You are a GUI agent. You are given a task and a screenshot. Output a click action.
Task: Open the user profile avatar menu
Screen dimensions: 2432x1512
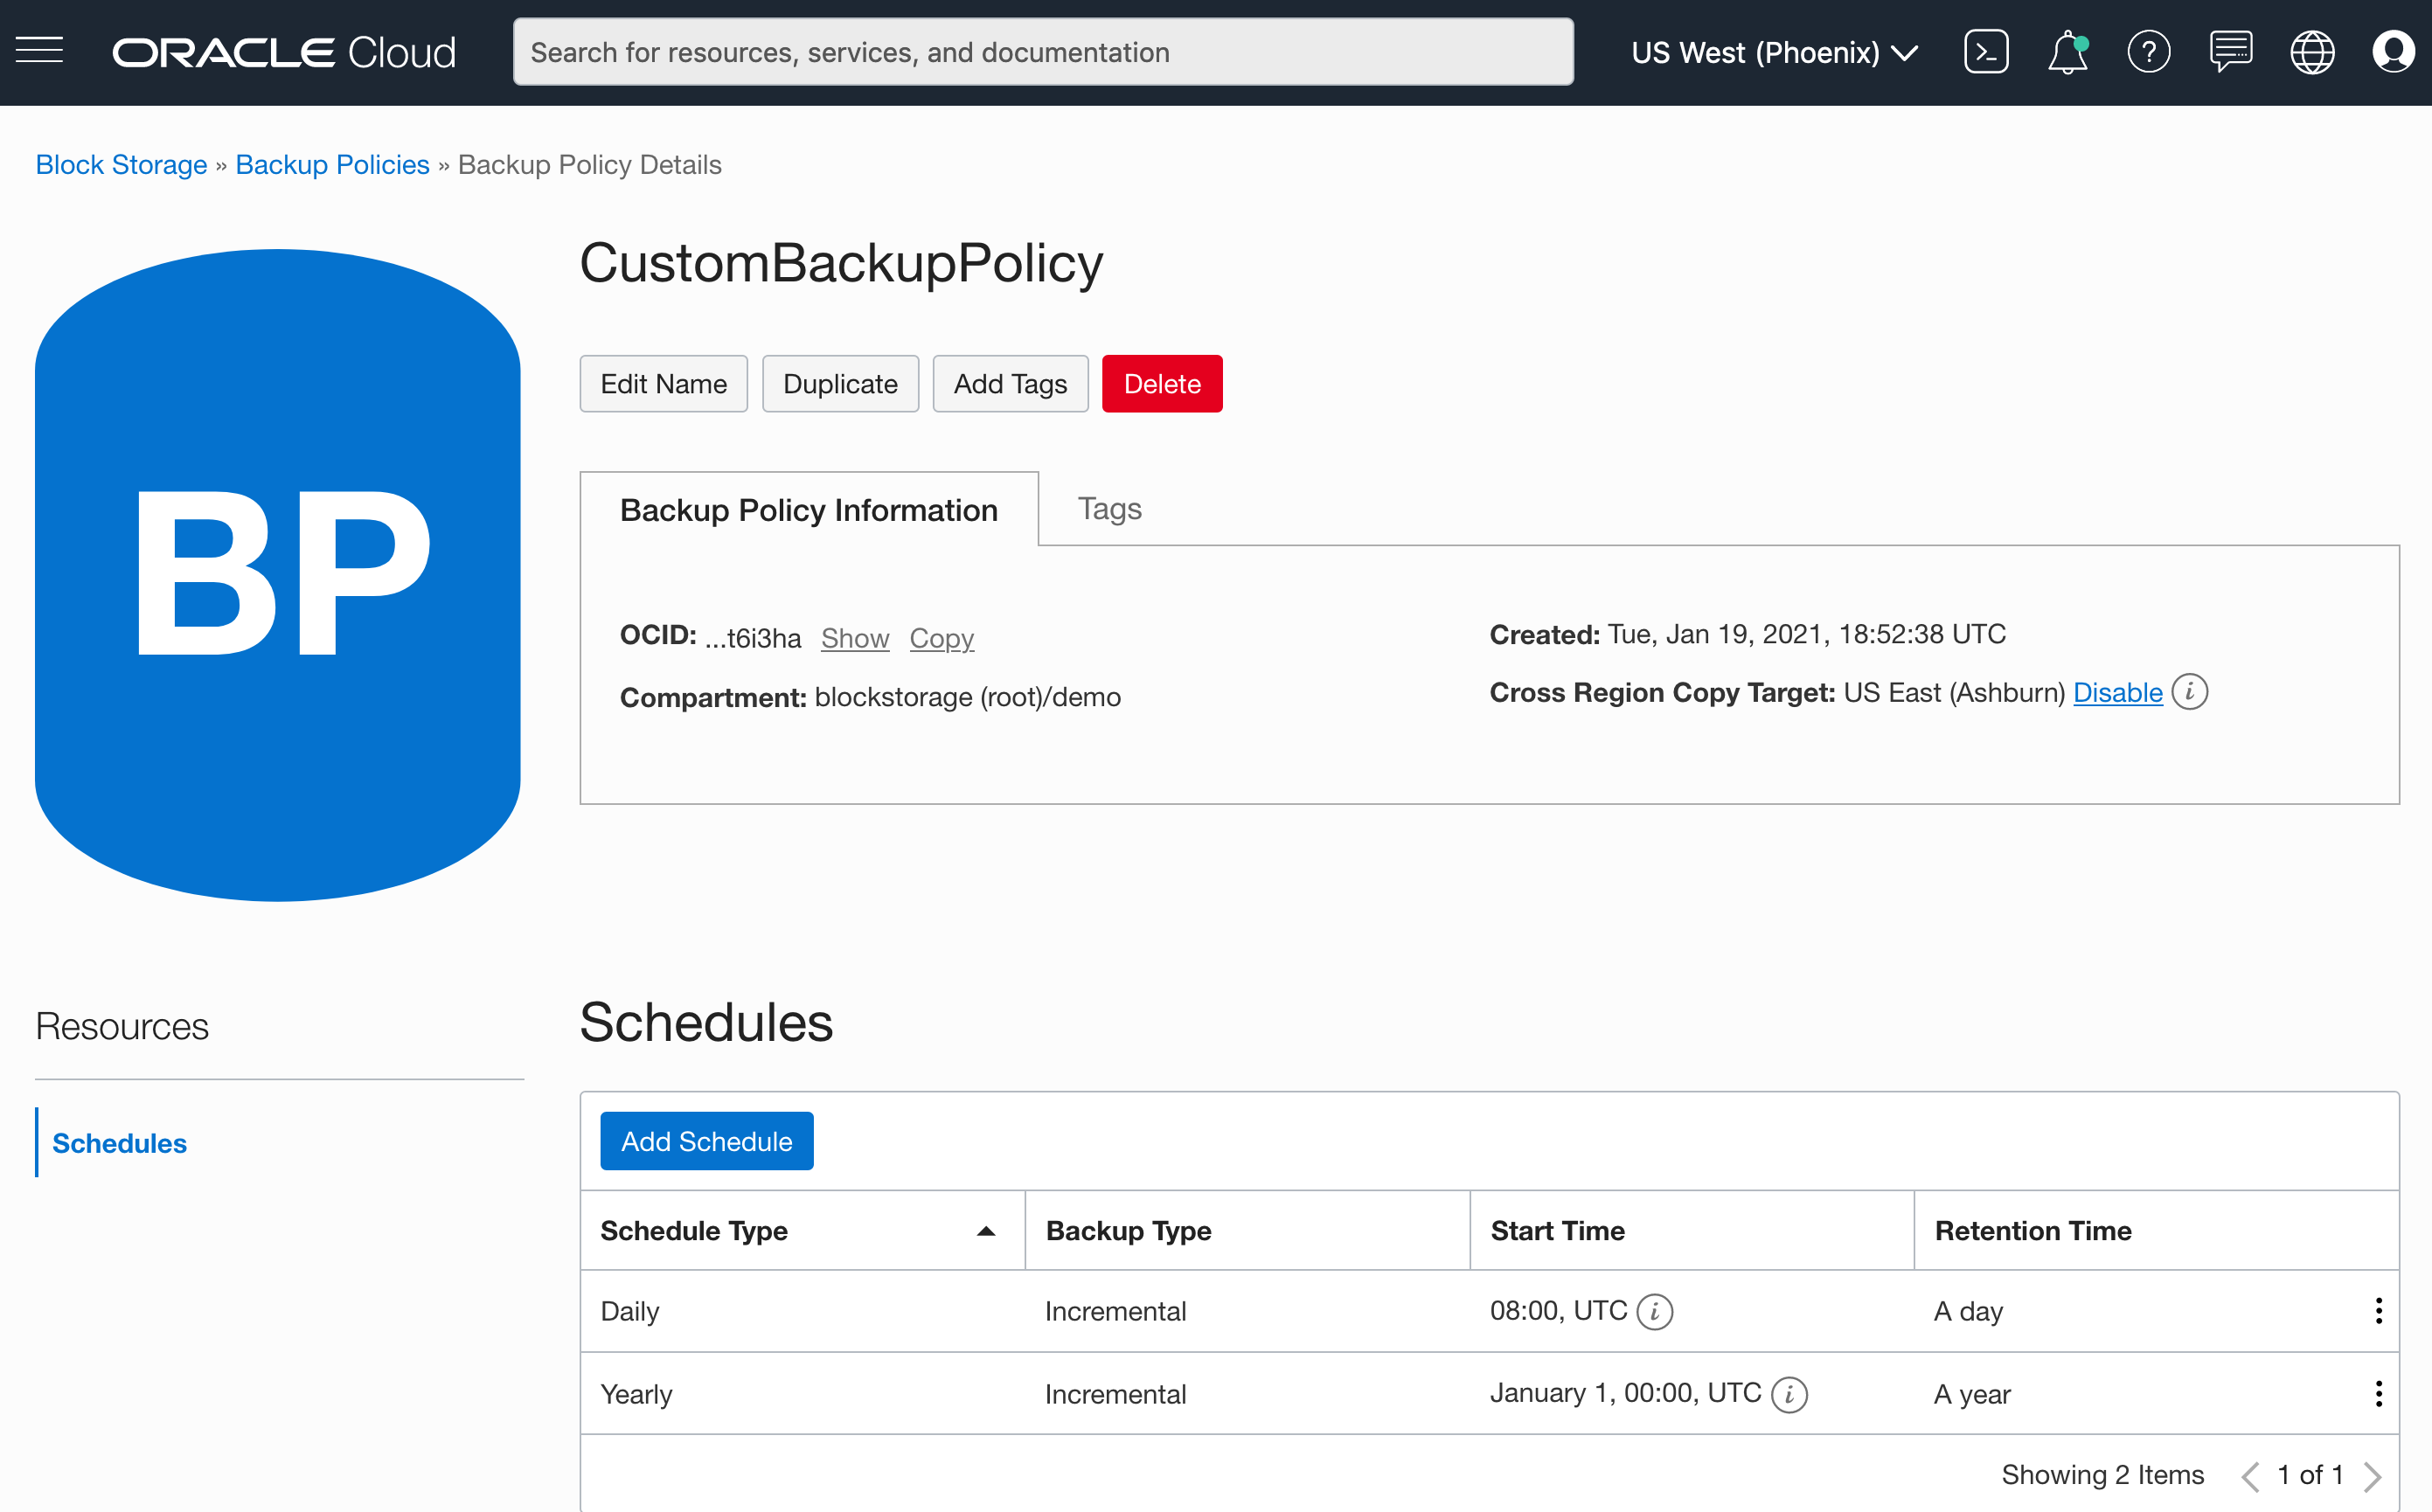[2394, 52]
